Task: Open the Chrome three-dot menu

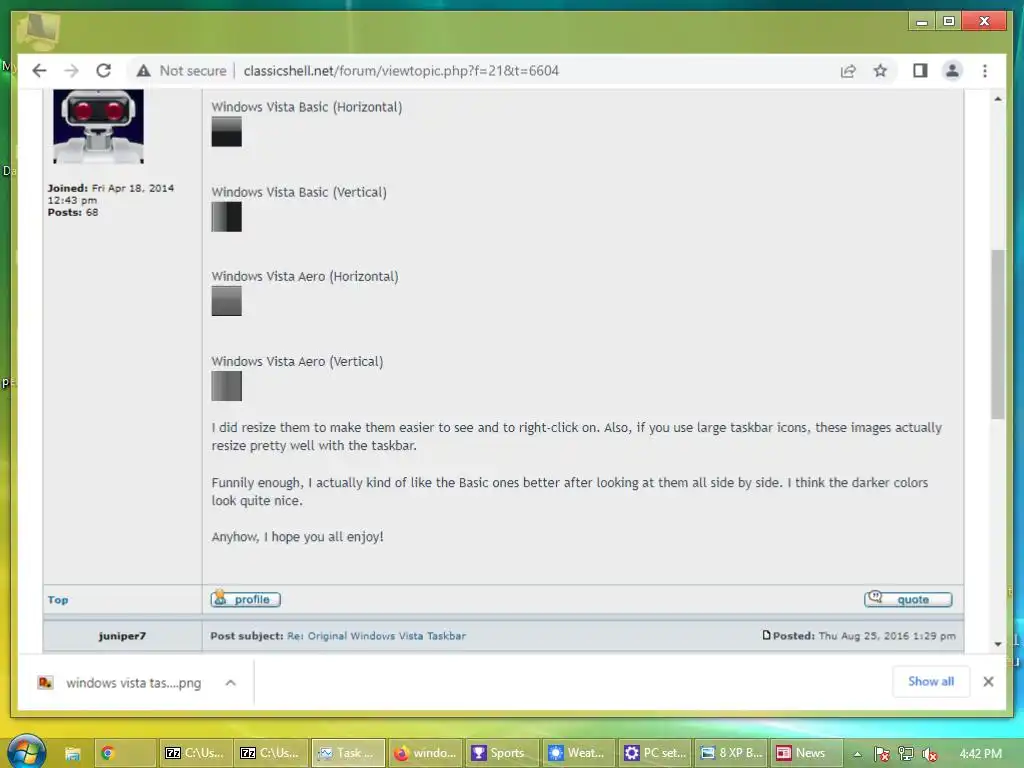Action: (985, 71)
